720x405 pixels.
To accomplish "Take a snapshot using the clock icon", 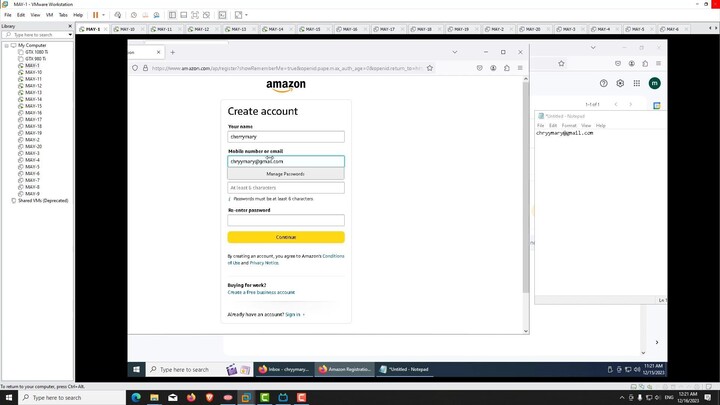I will click(x=134, y=15).
